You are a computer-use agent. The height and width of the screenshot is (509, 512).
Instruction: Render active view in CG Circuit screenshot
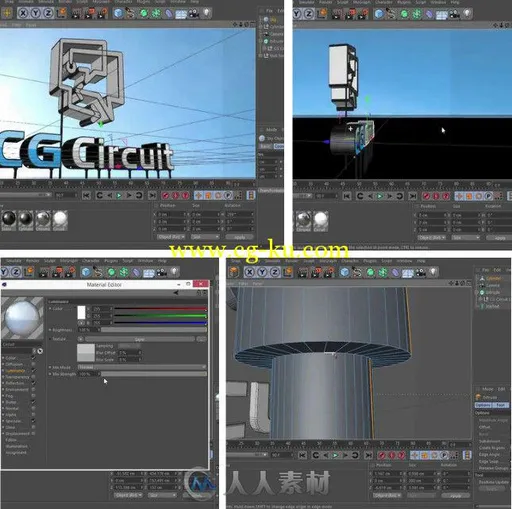[77, 14]
